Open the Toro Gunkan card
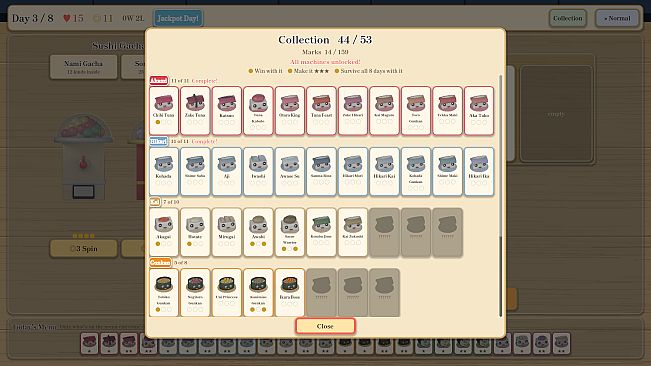651x366 pixels. point(416,111)
